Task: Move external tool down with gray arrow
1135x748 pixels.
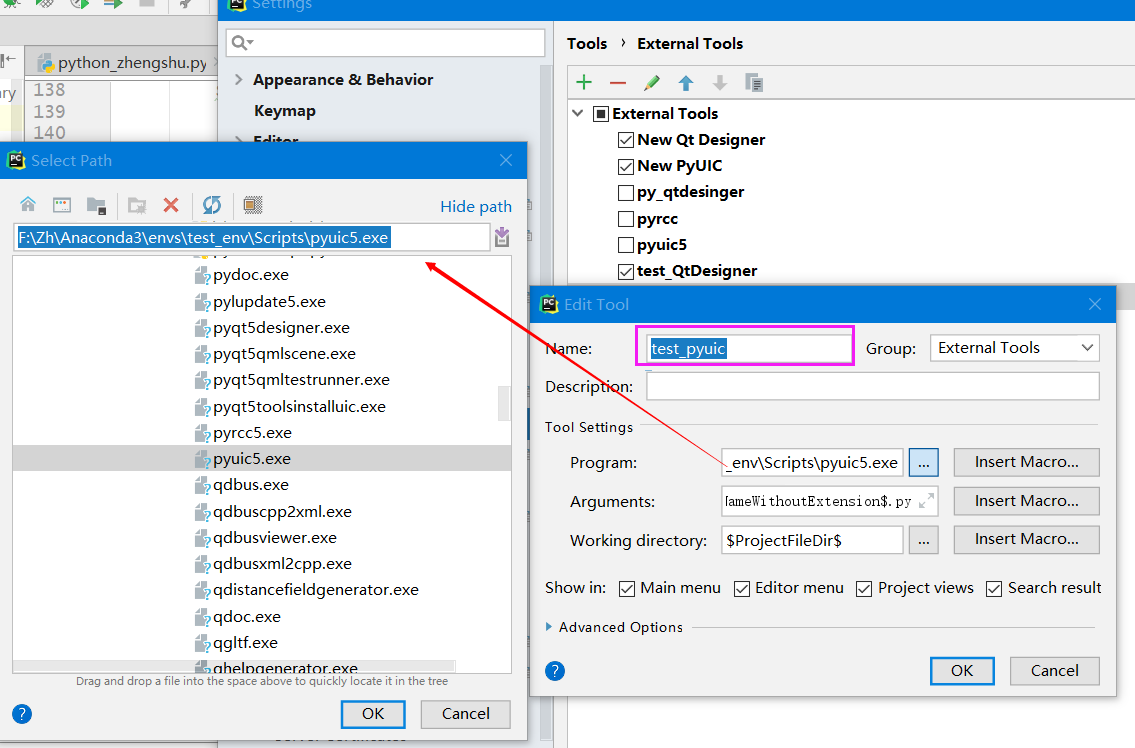Action: [x=720, y=83]
